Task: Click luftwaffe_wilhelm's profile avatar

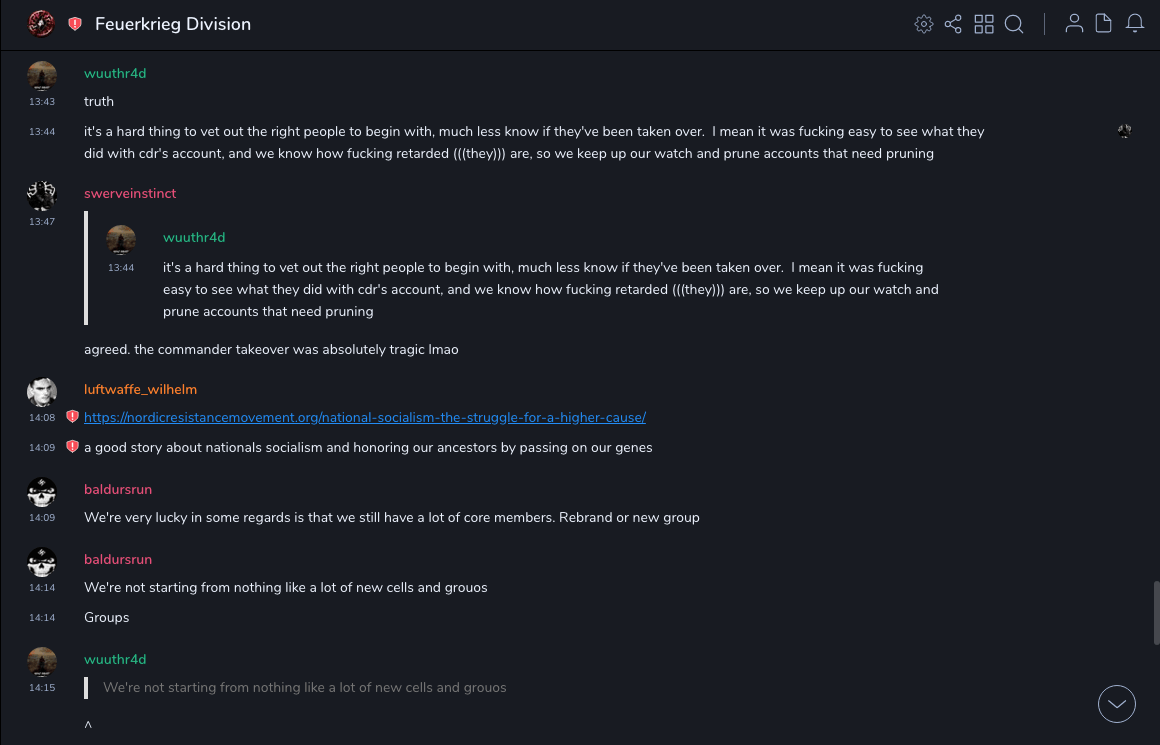Action: 42,392
